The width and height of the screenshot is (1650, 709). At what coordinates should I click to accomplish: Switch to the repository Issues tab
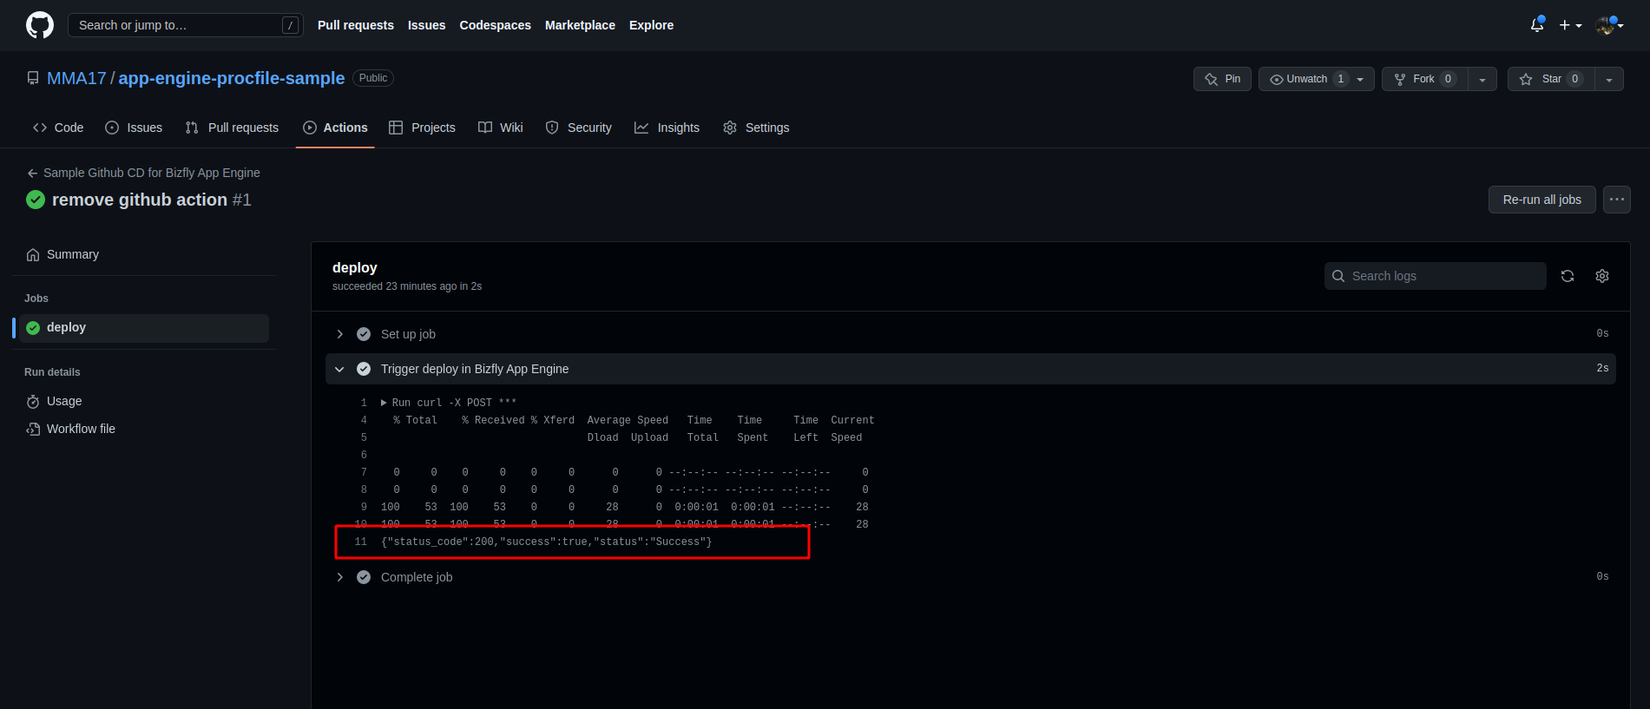click(x=134, y=128)
